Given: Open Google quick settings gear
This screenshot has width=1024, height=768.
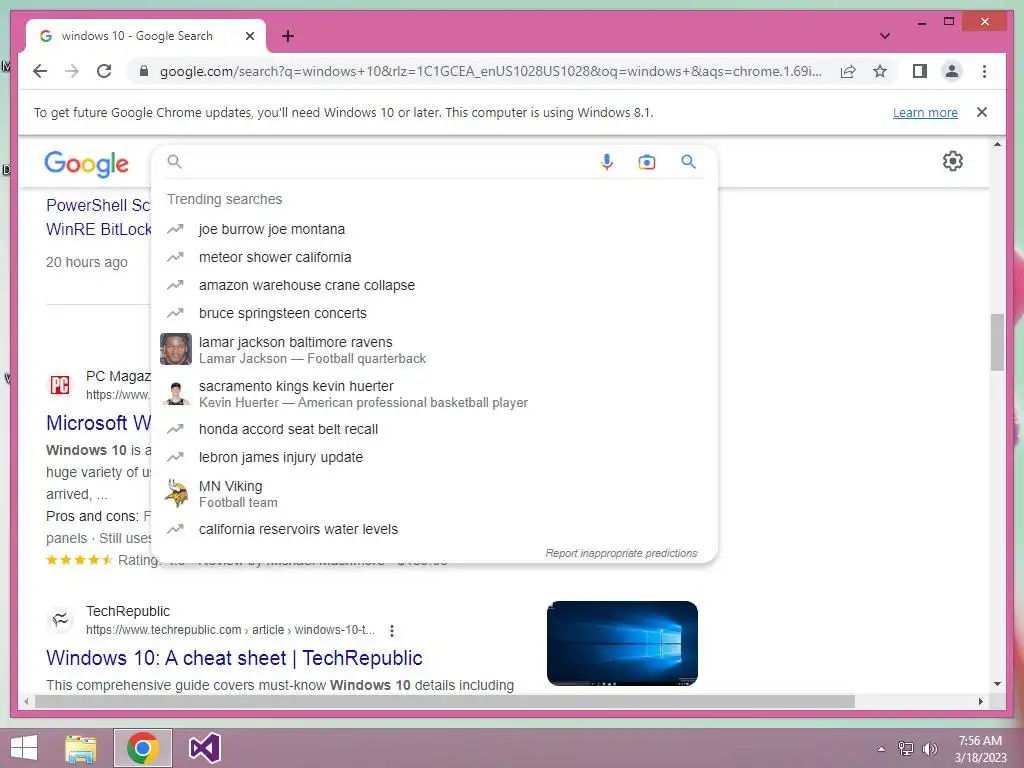Looking at the screenshot, I should point(953,161).
